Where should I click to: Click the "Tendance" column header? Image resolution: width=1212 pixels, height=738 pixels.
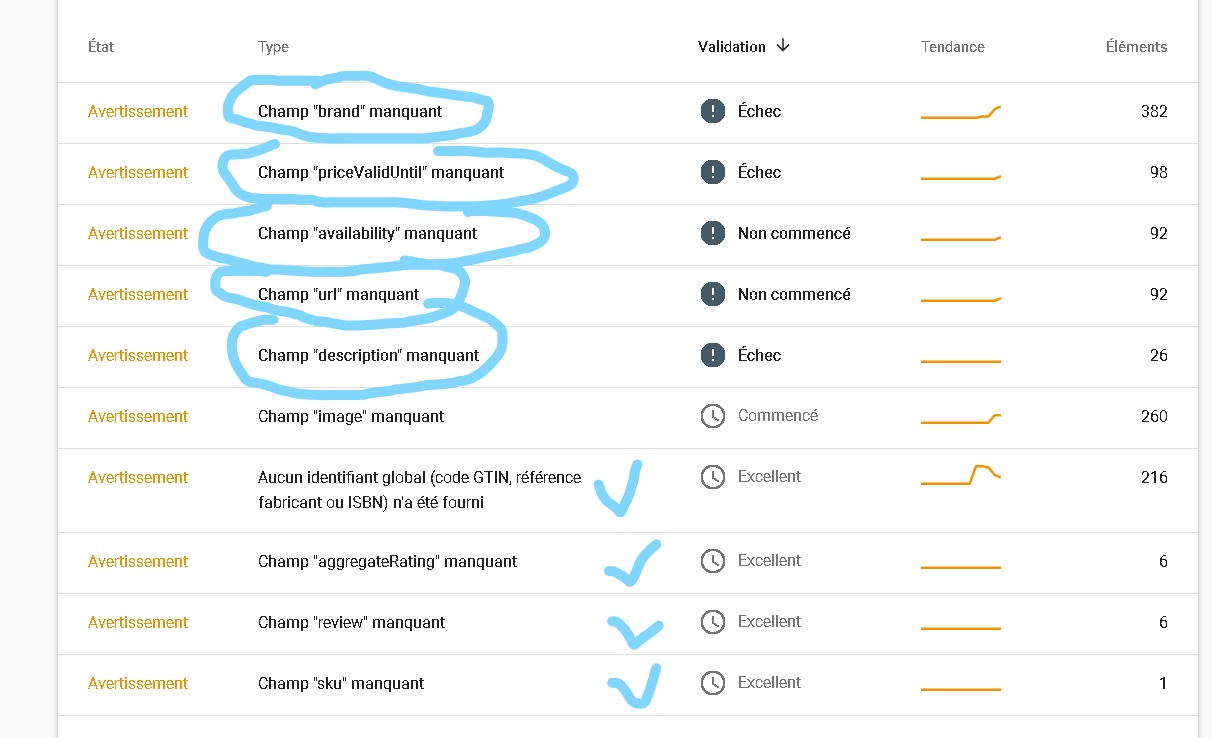click(952, 46)
